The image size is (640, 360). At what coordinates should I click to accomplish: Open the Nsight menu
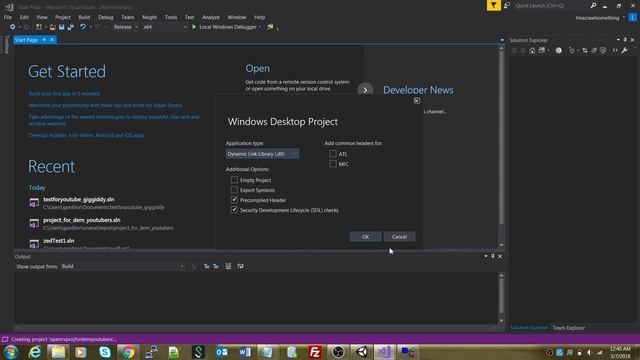[x=149, y=17]
